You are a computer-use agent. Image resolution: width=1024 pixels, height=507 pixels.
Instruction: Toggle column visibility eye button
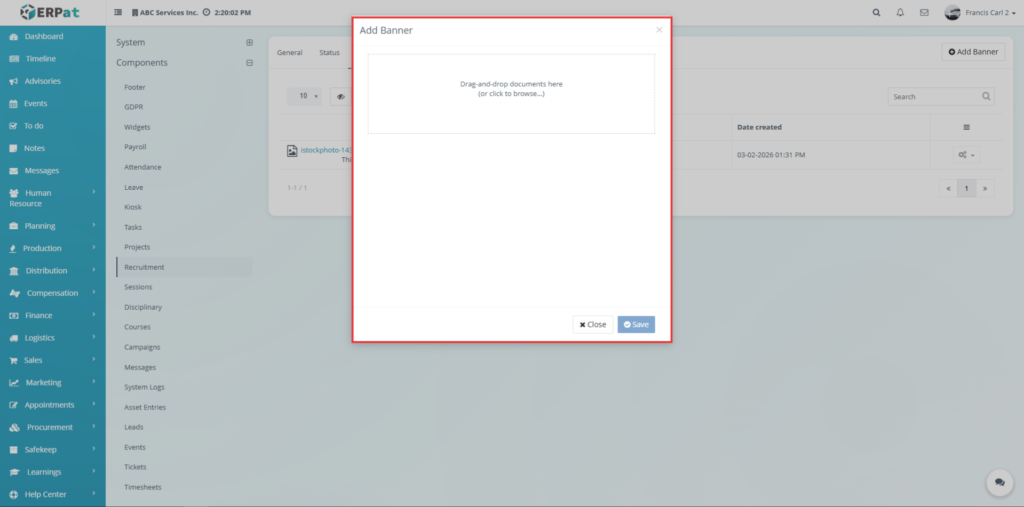[x=340, y=96]
